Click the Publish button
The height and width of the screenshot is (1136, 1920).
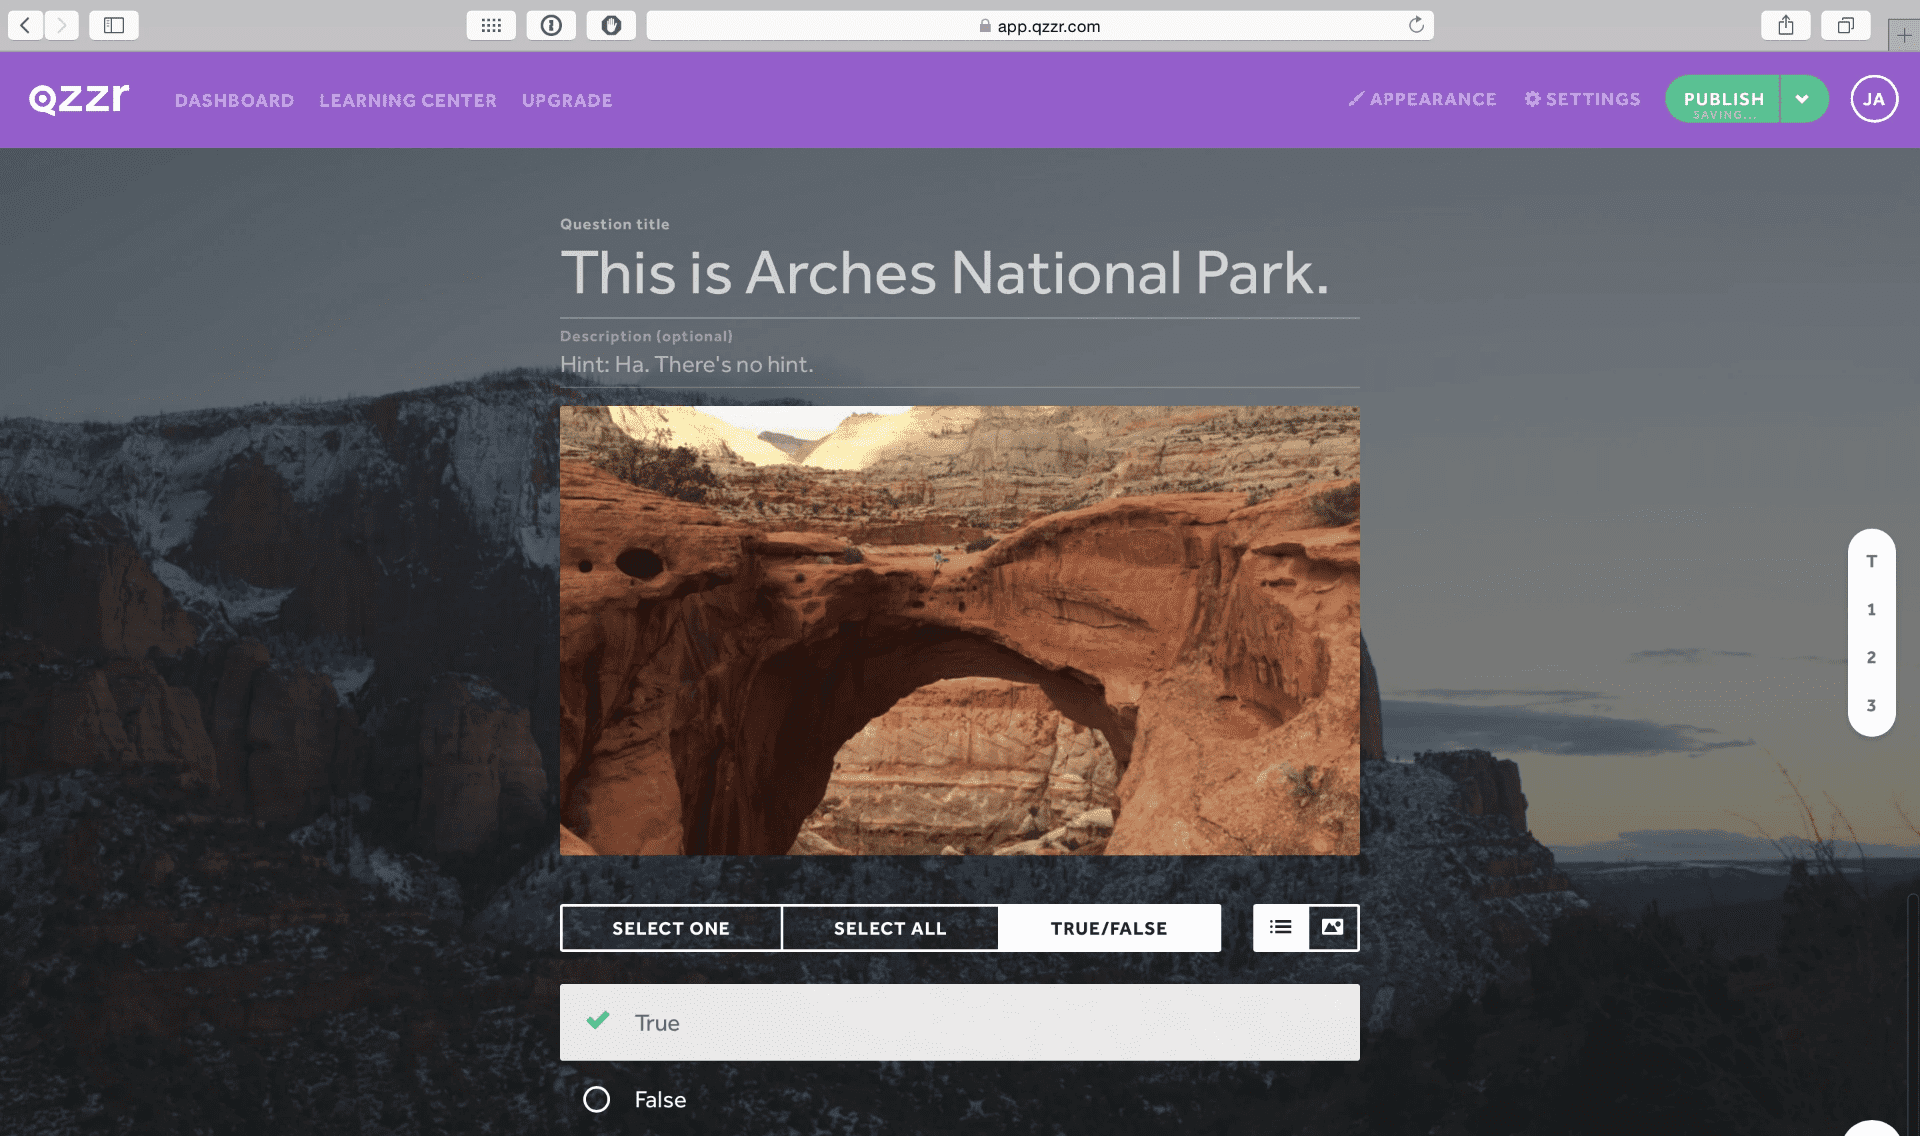pyautogui.click(x=1723, y=99)
